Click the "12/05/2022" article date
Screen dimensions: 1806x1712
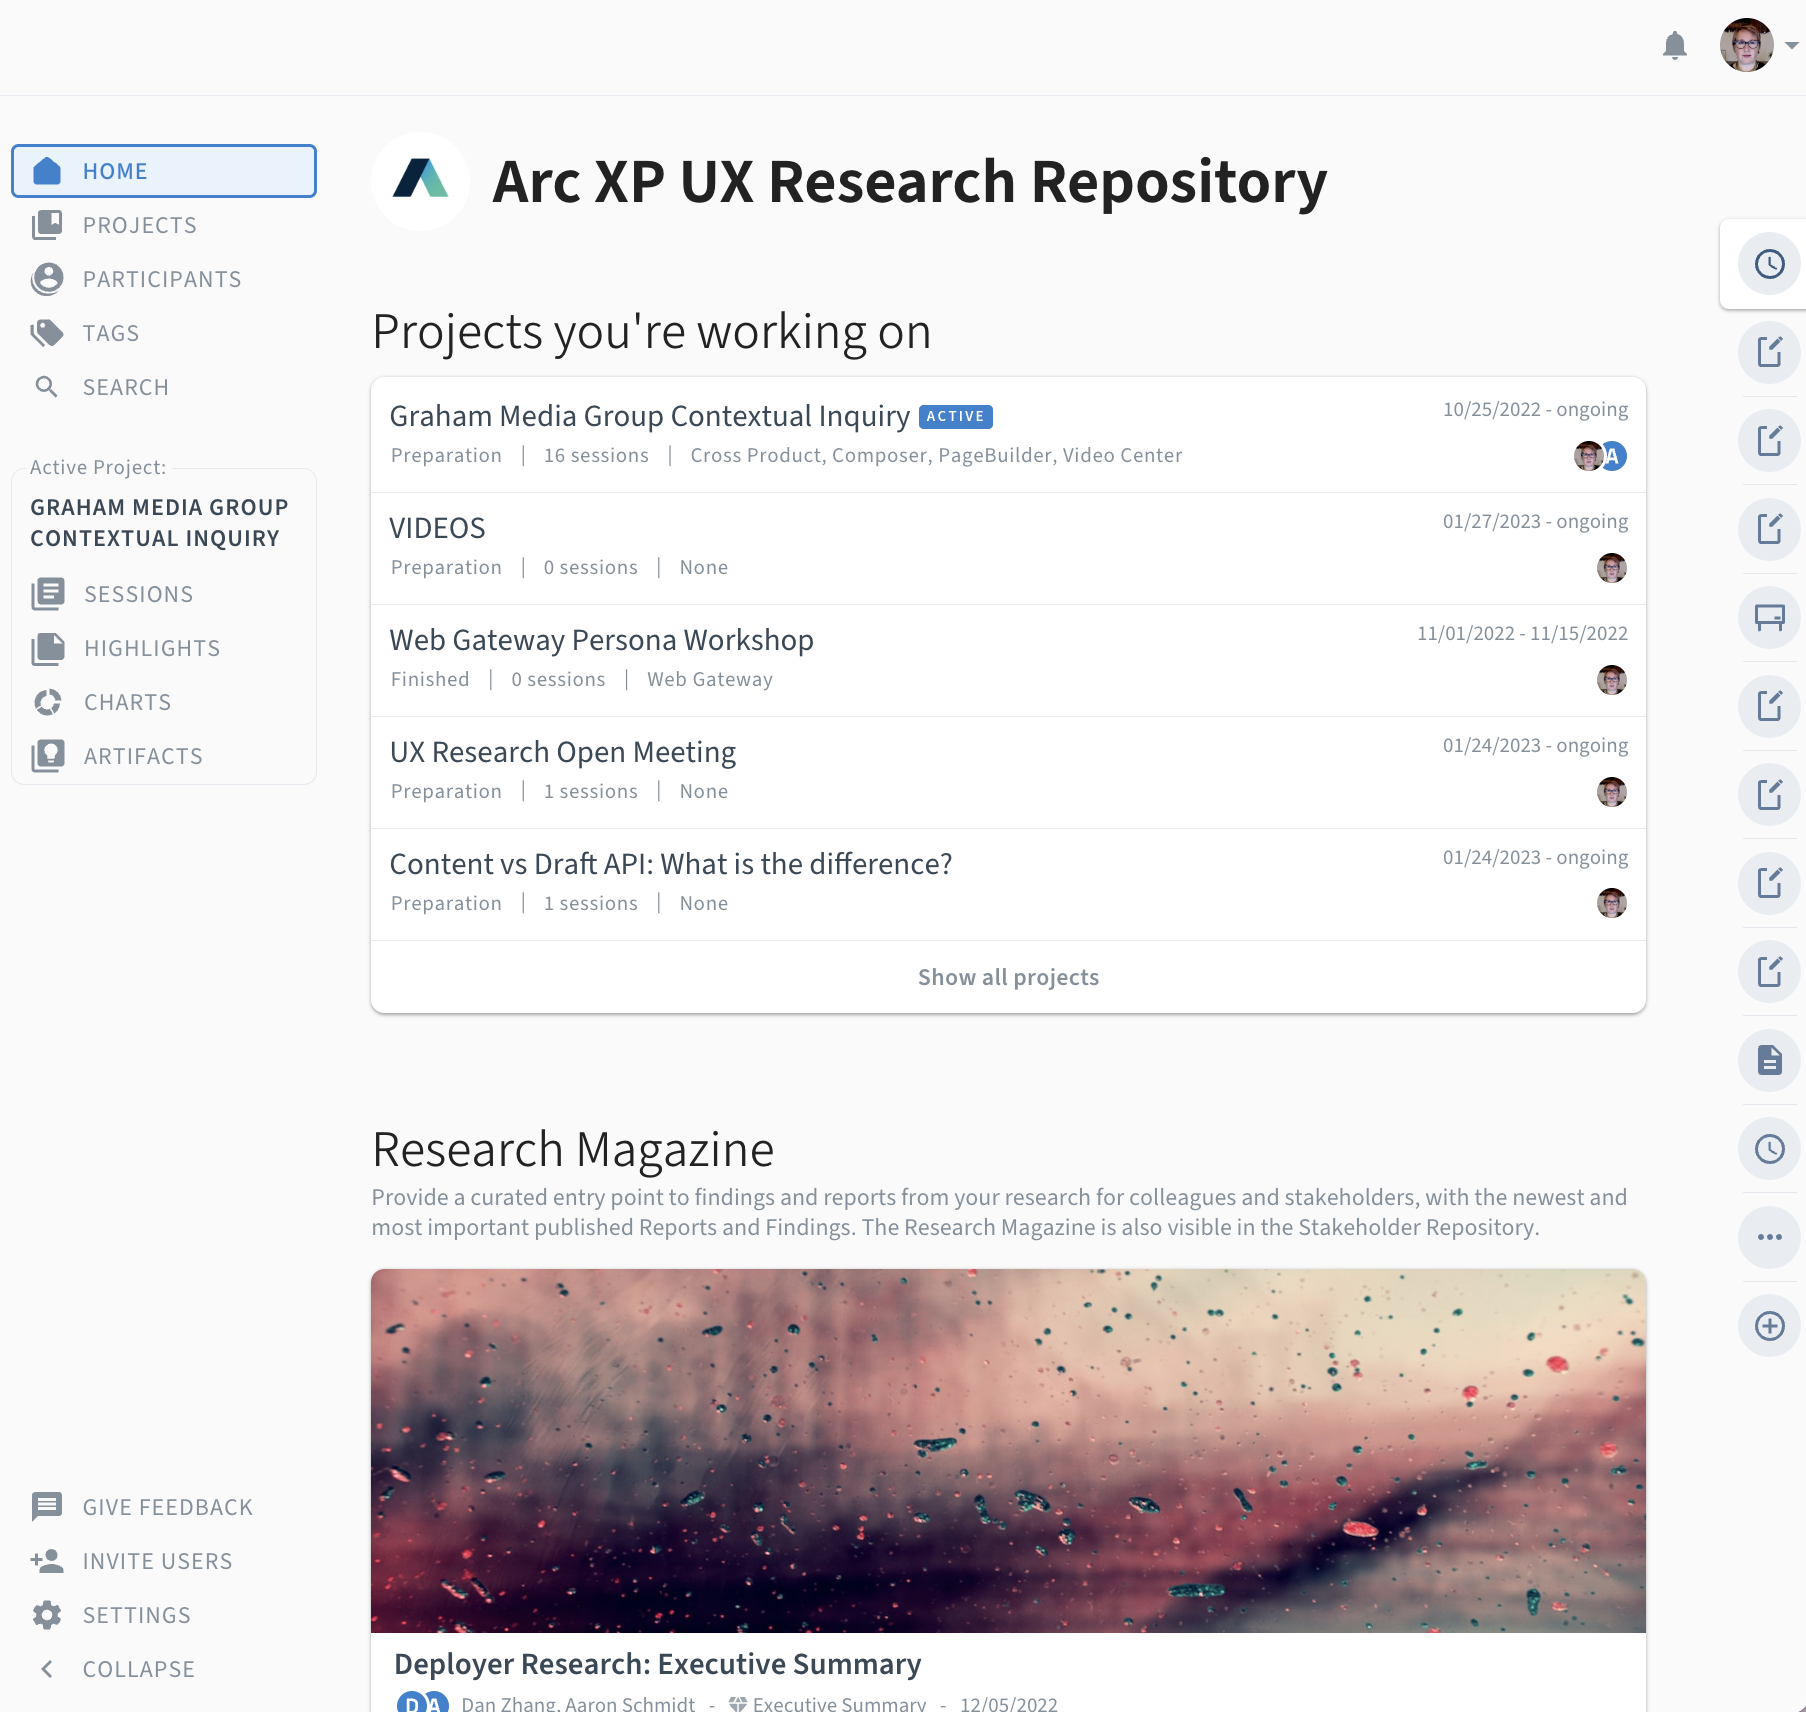[1008, 1703]
